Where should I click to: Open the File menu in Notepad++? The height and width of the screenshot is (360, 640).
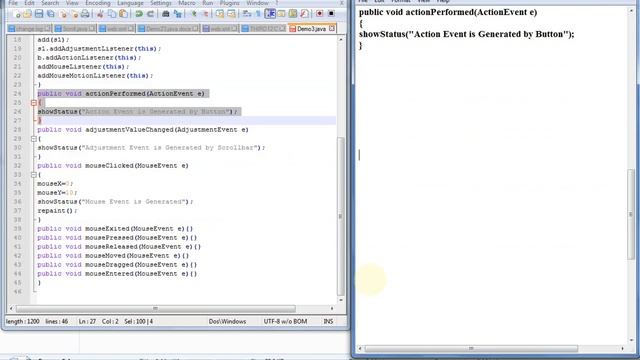(13, 3)
